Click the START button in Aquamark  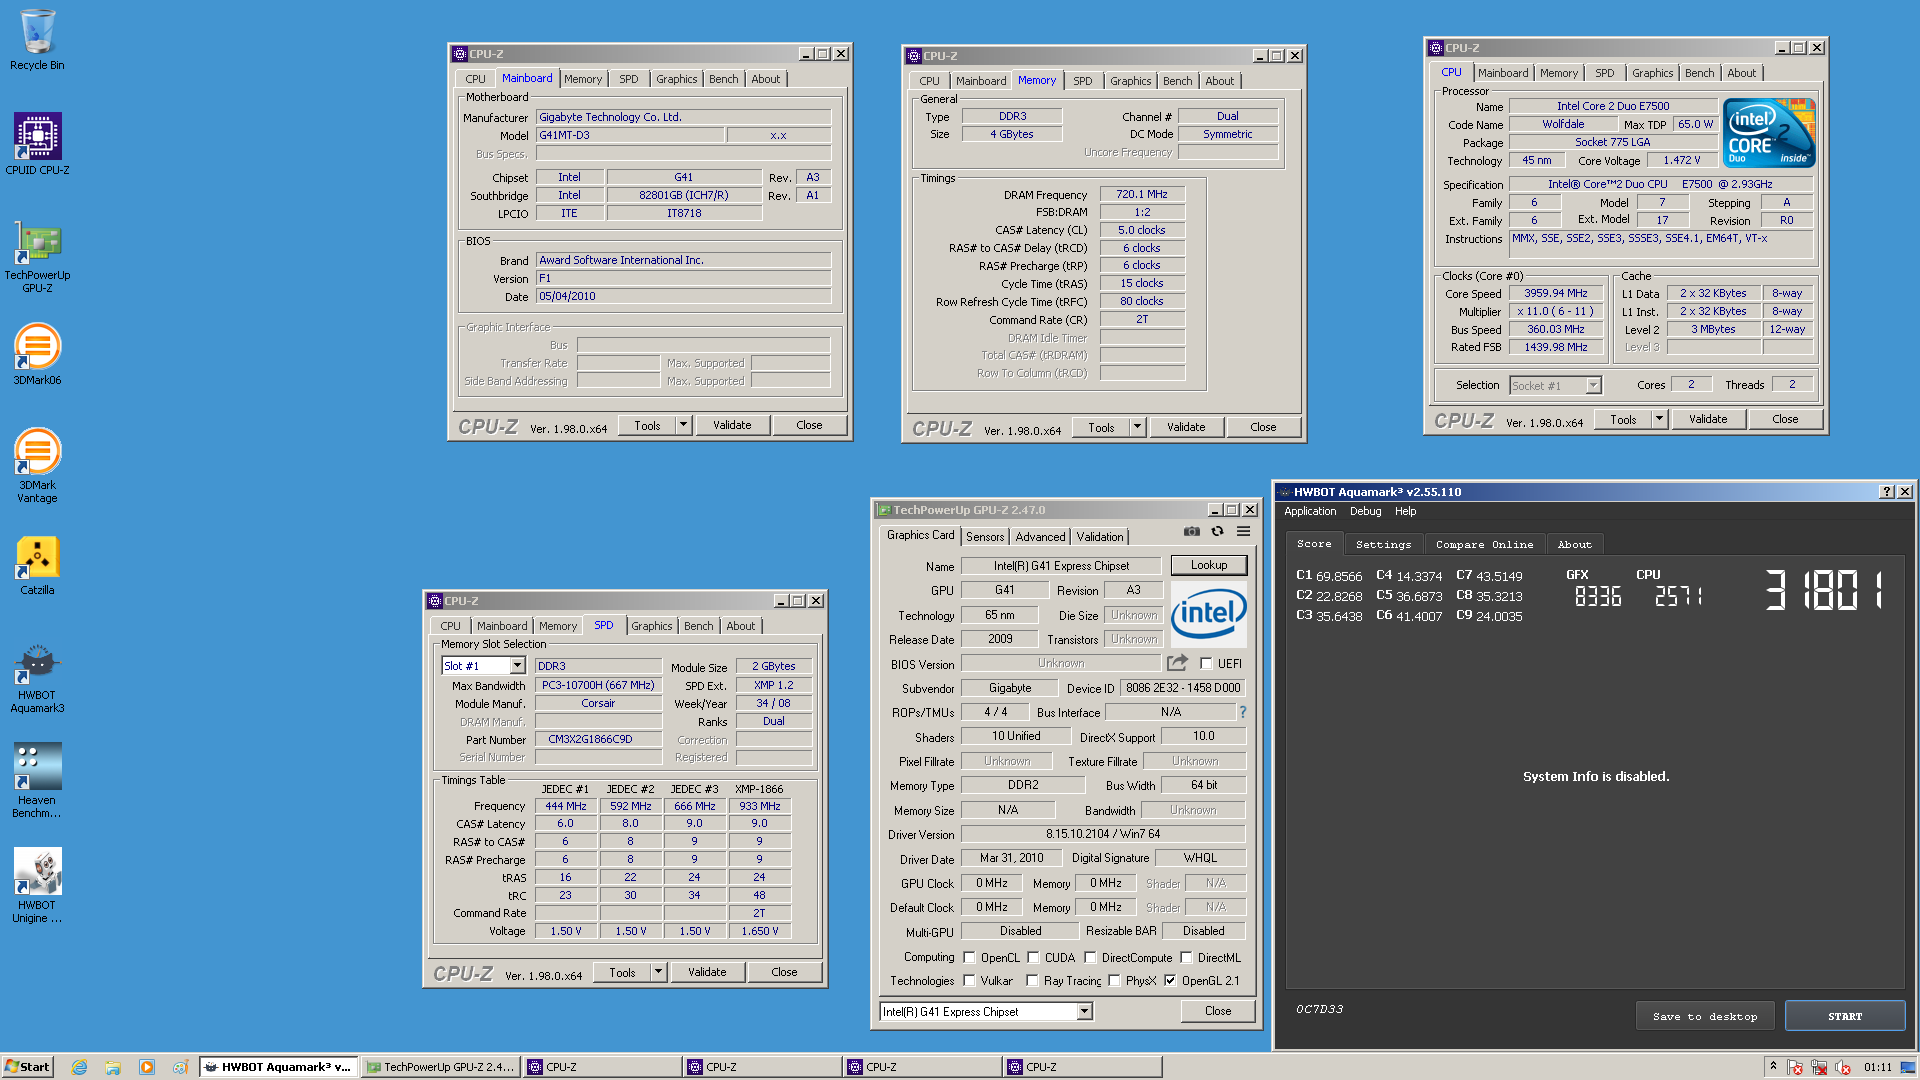click(1845, 1016)
